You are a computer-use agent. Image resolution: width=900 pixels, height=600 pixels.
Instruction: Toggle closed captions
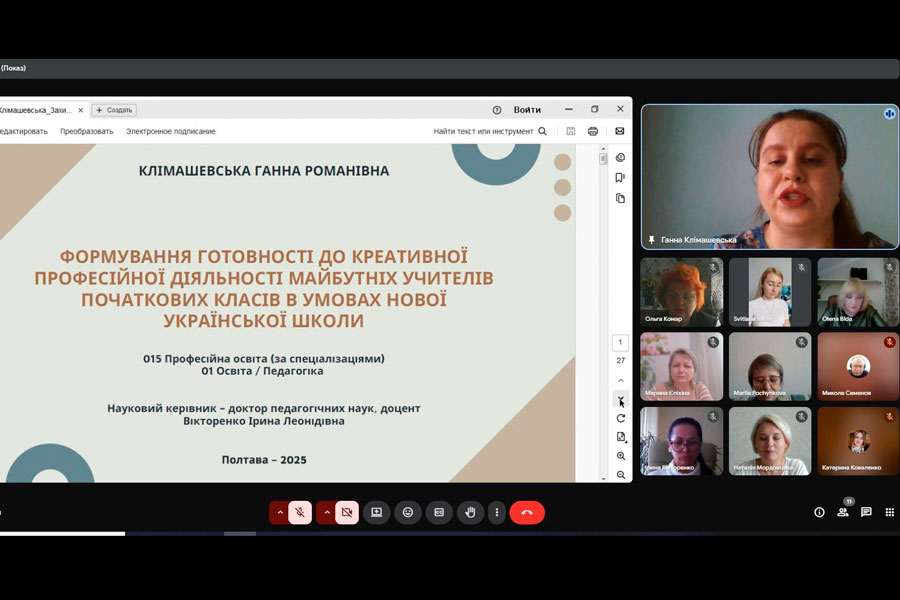439,512
